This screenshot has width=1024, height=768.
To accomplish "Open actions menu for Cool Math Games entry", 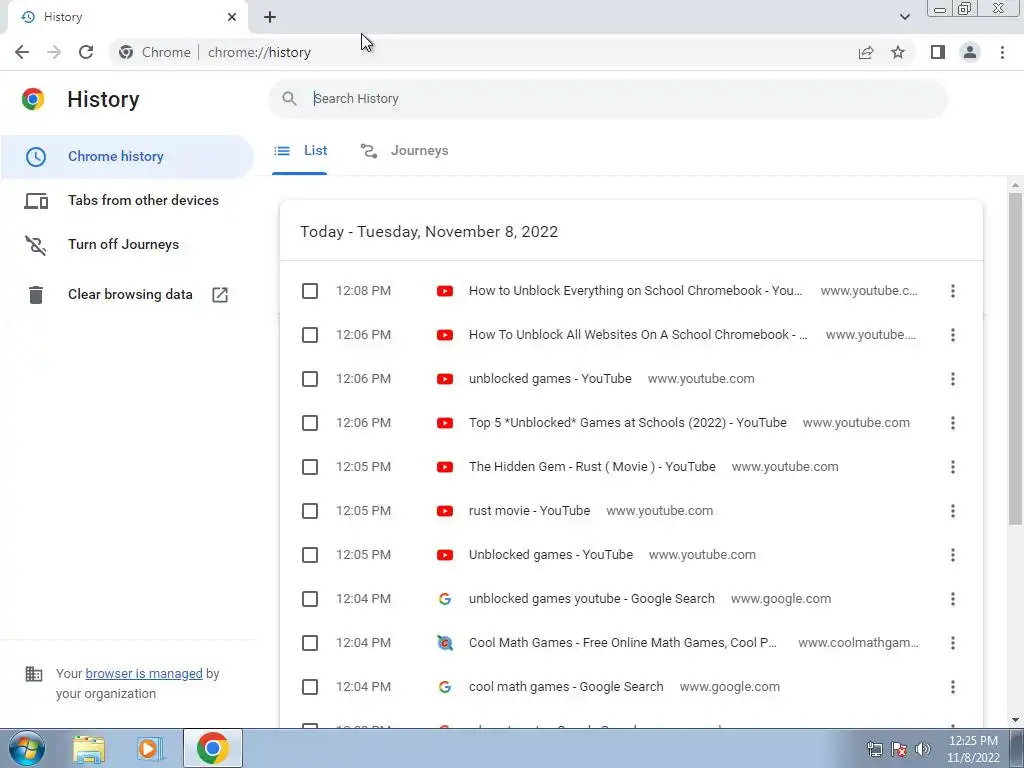I will click(x=953, y=643).
